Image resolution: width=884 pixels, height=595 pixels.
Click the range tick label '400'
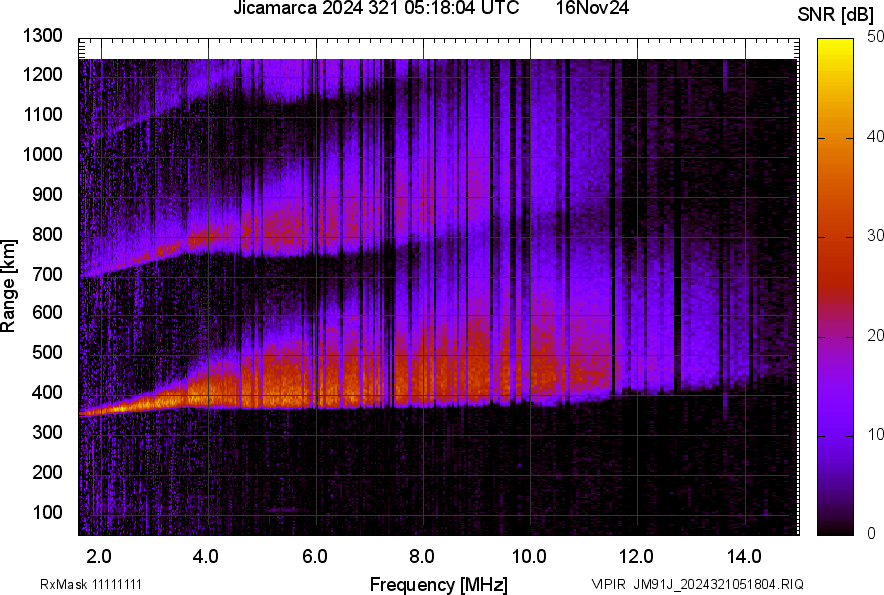click(48, 392)
